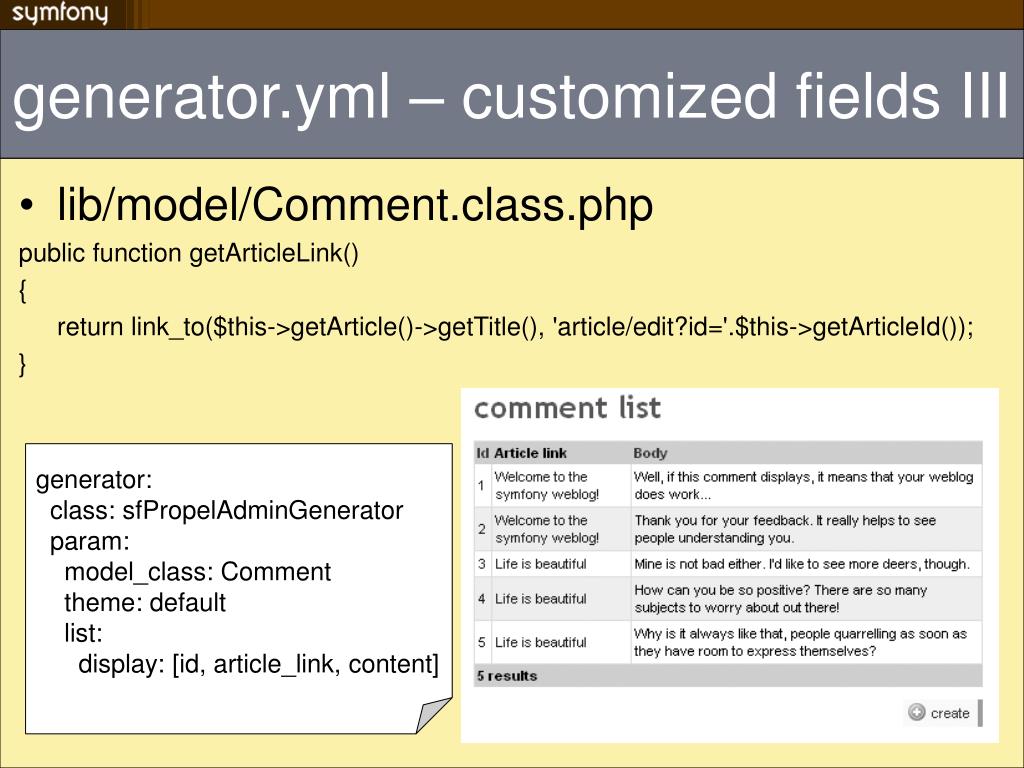Click Id cell '2' in the comment list
1024x768 pixels.
pyautogui.click(x=481, y=529)
